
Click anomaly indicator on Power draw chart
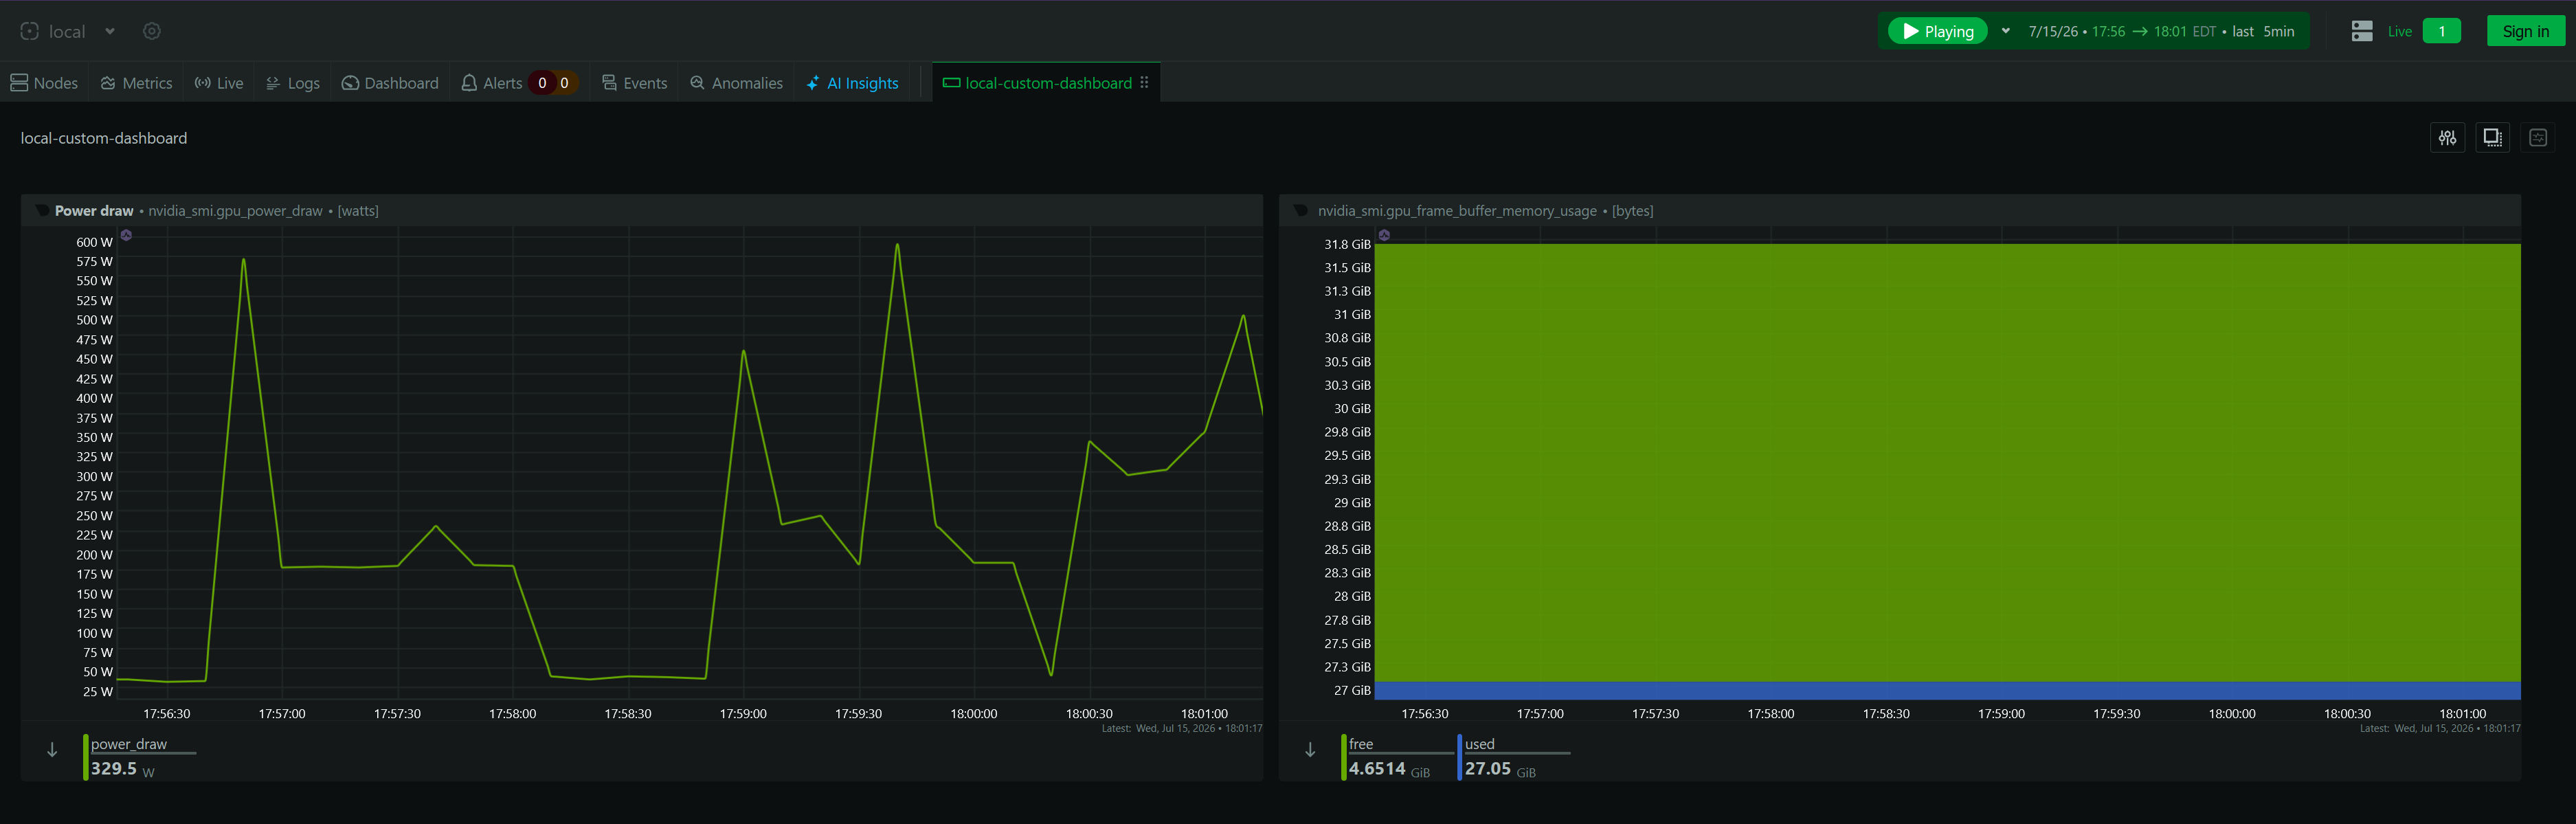pyautogui.click(x=126, y=235)
